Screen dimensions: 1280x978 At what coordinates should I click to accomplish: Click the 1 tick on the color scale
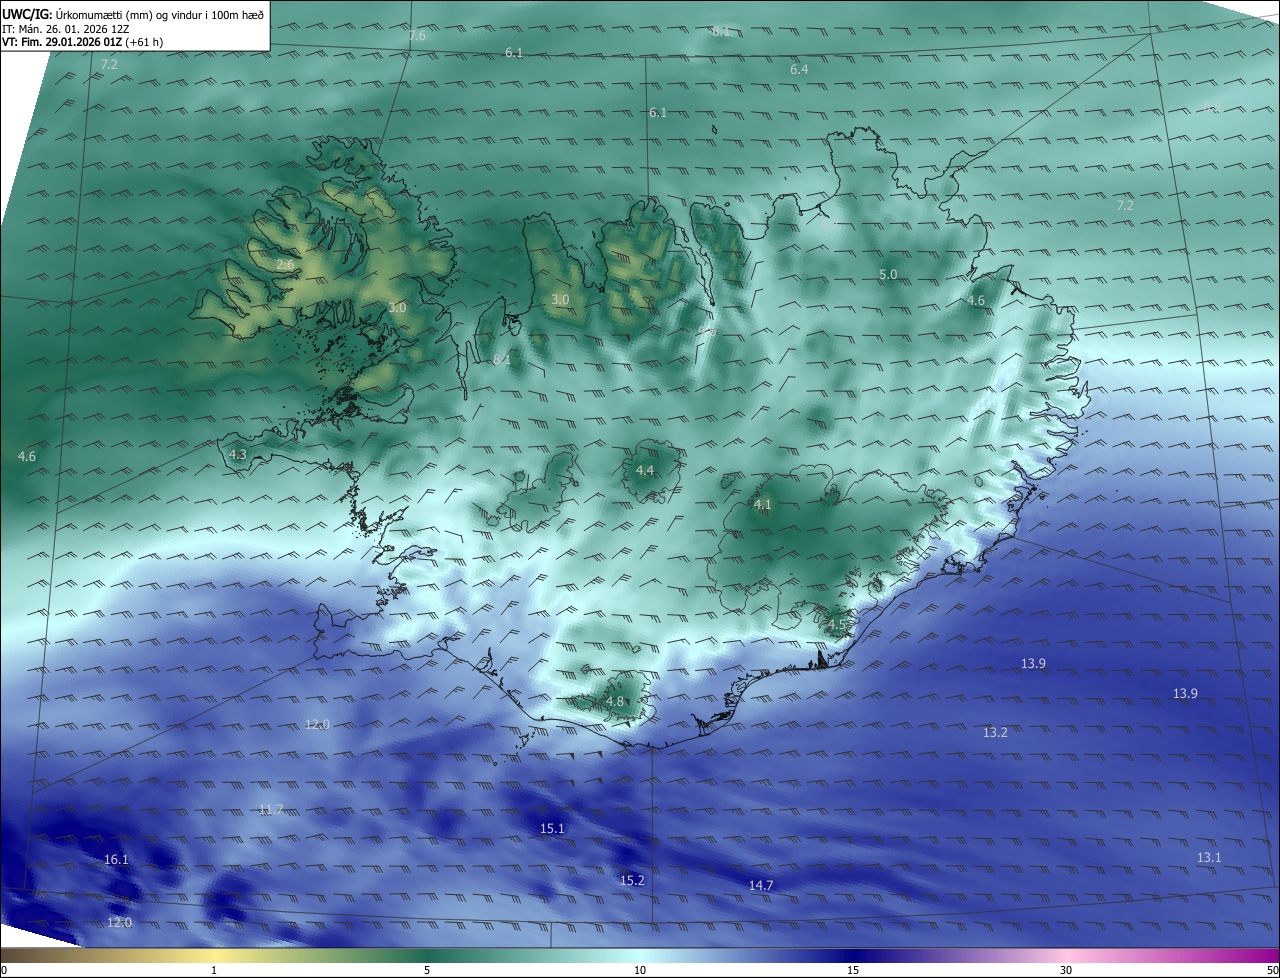click(214, 971)
